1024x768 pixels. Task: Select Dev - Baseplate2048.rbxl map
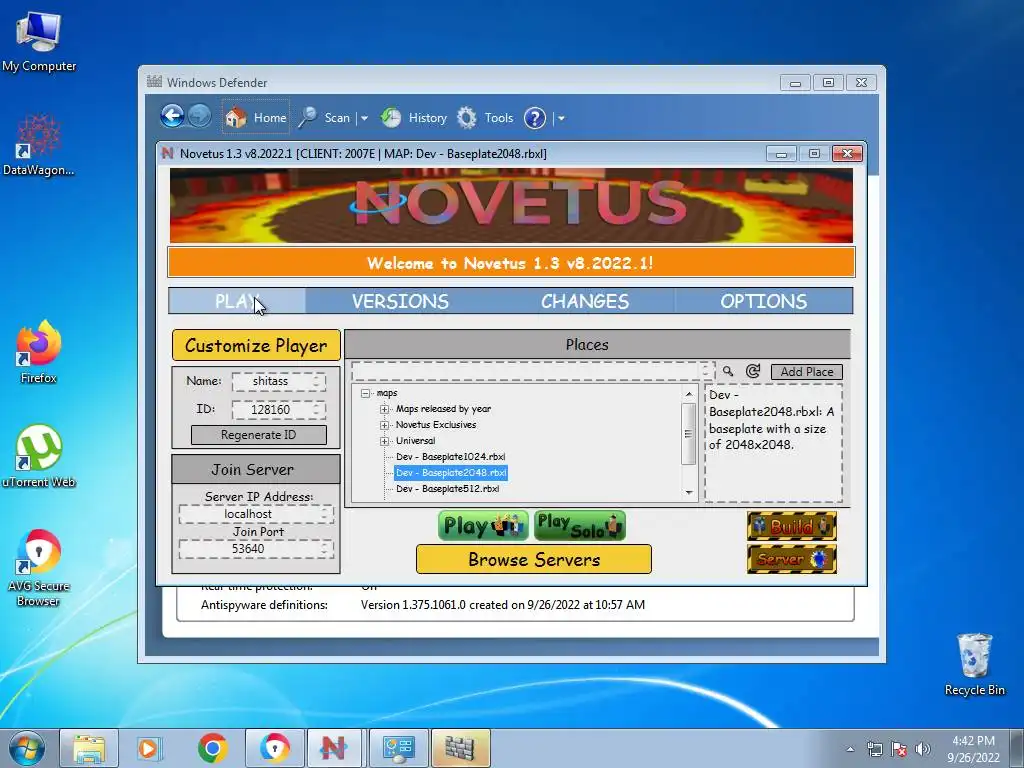tap(451, 473)
